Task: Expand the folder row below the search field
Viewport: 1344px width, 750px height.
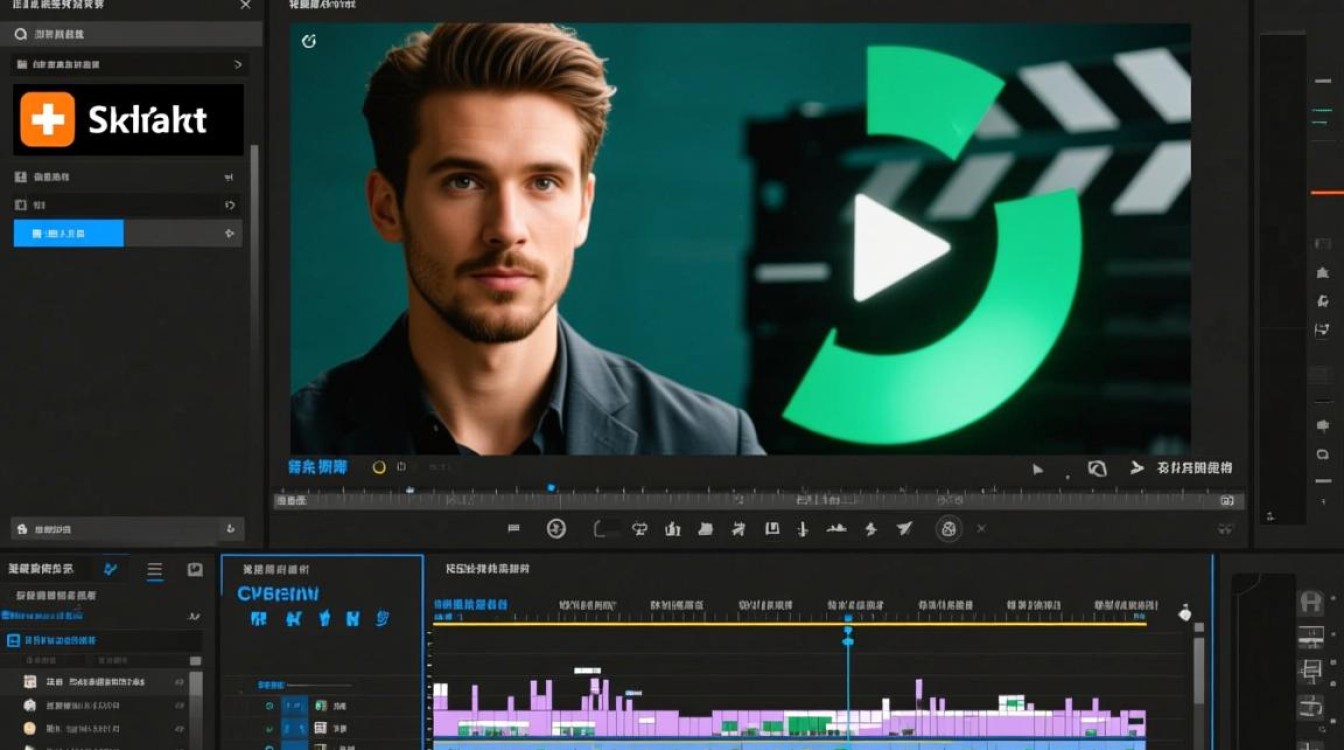Action: click(x=130, y=64)
